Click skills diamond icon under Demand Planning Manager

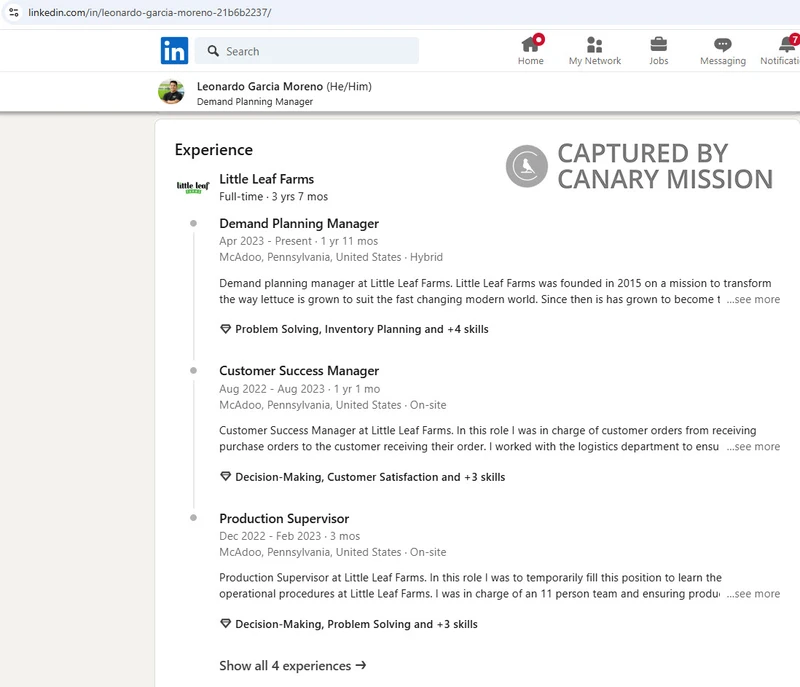pos(225,329)
